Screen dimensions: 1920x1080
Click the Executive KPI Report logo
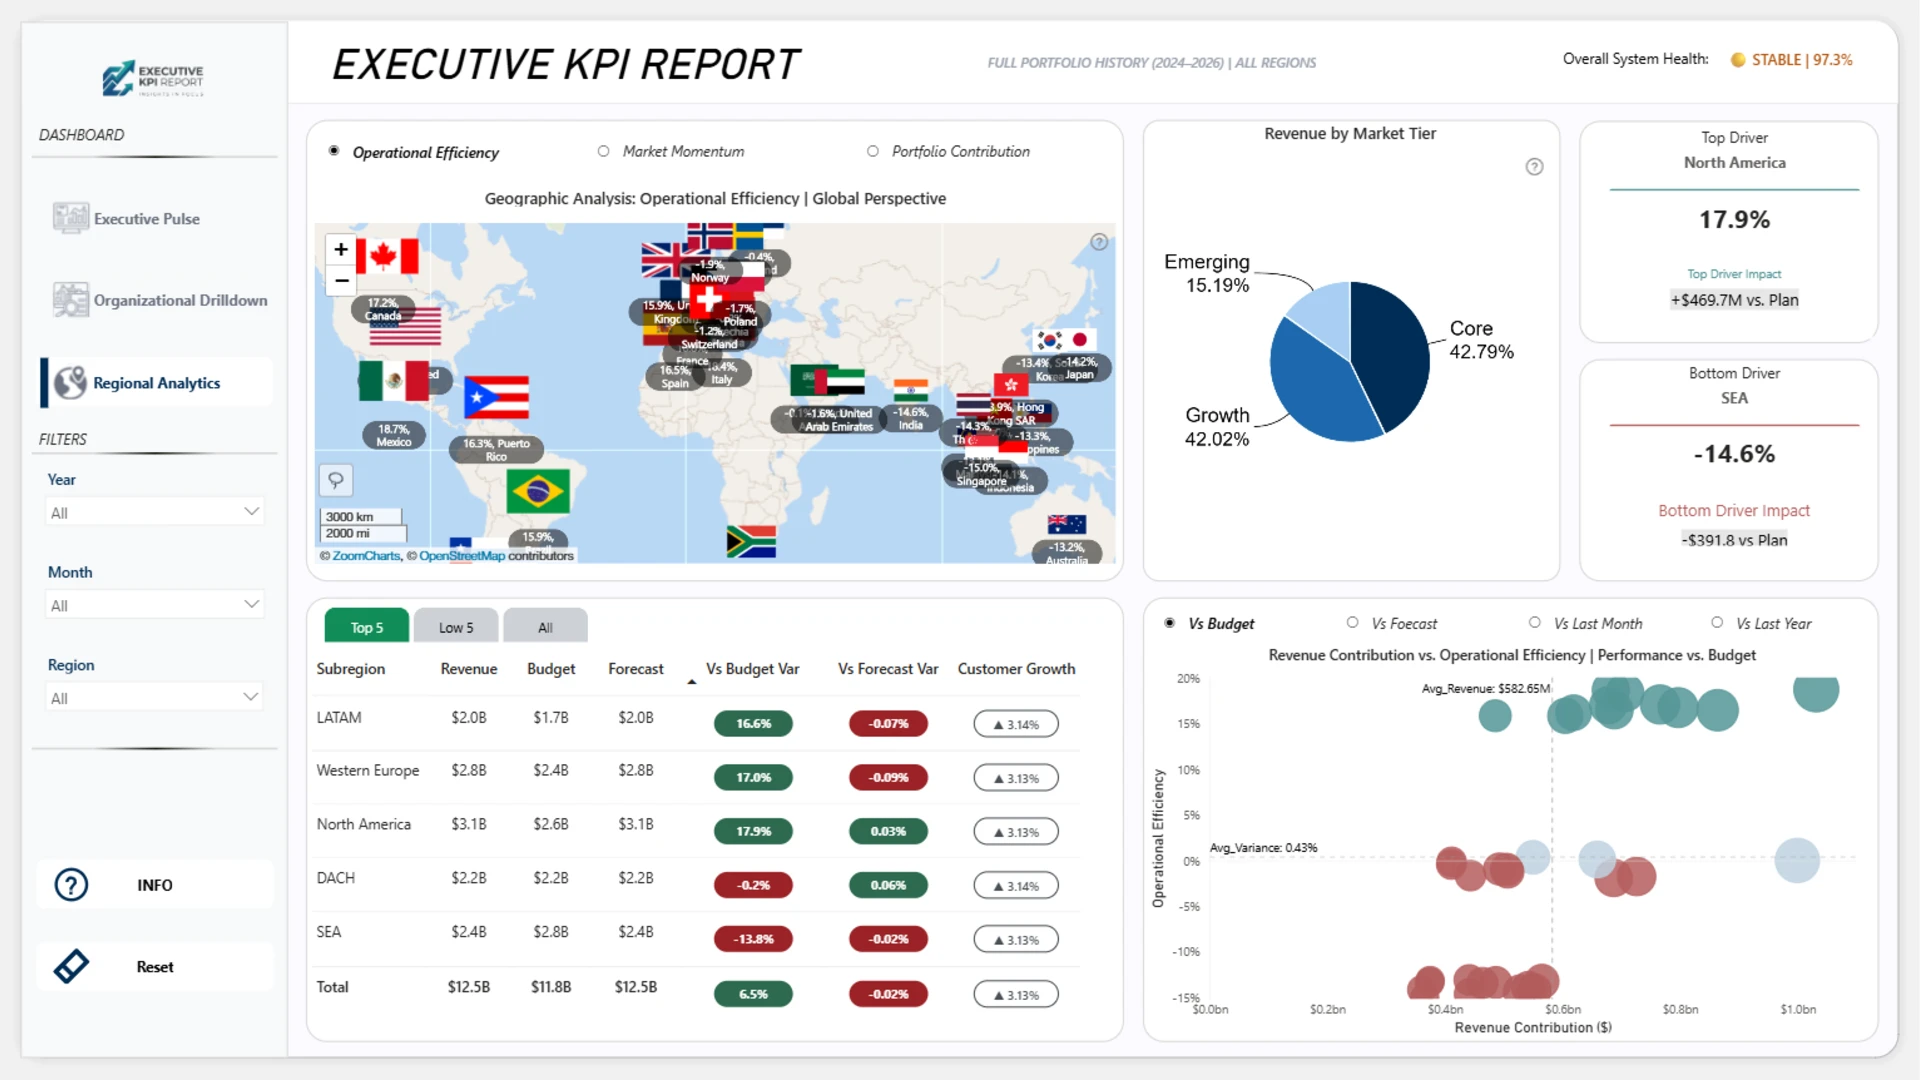[x=151, y=78]
